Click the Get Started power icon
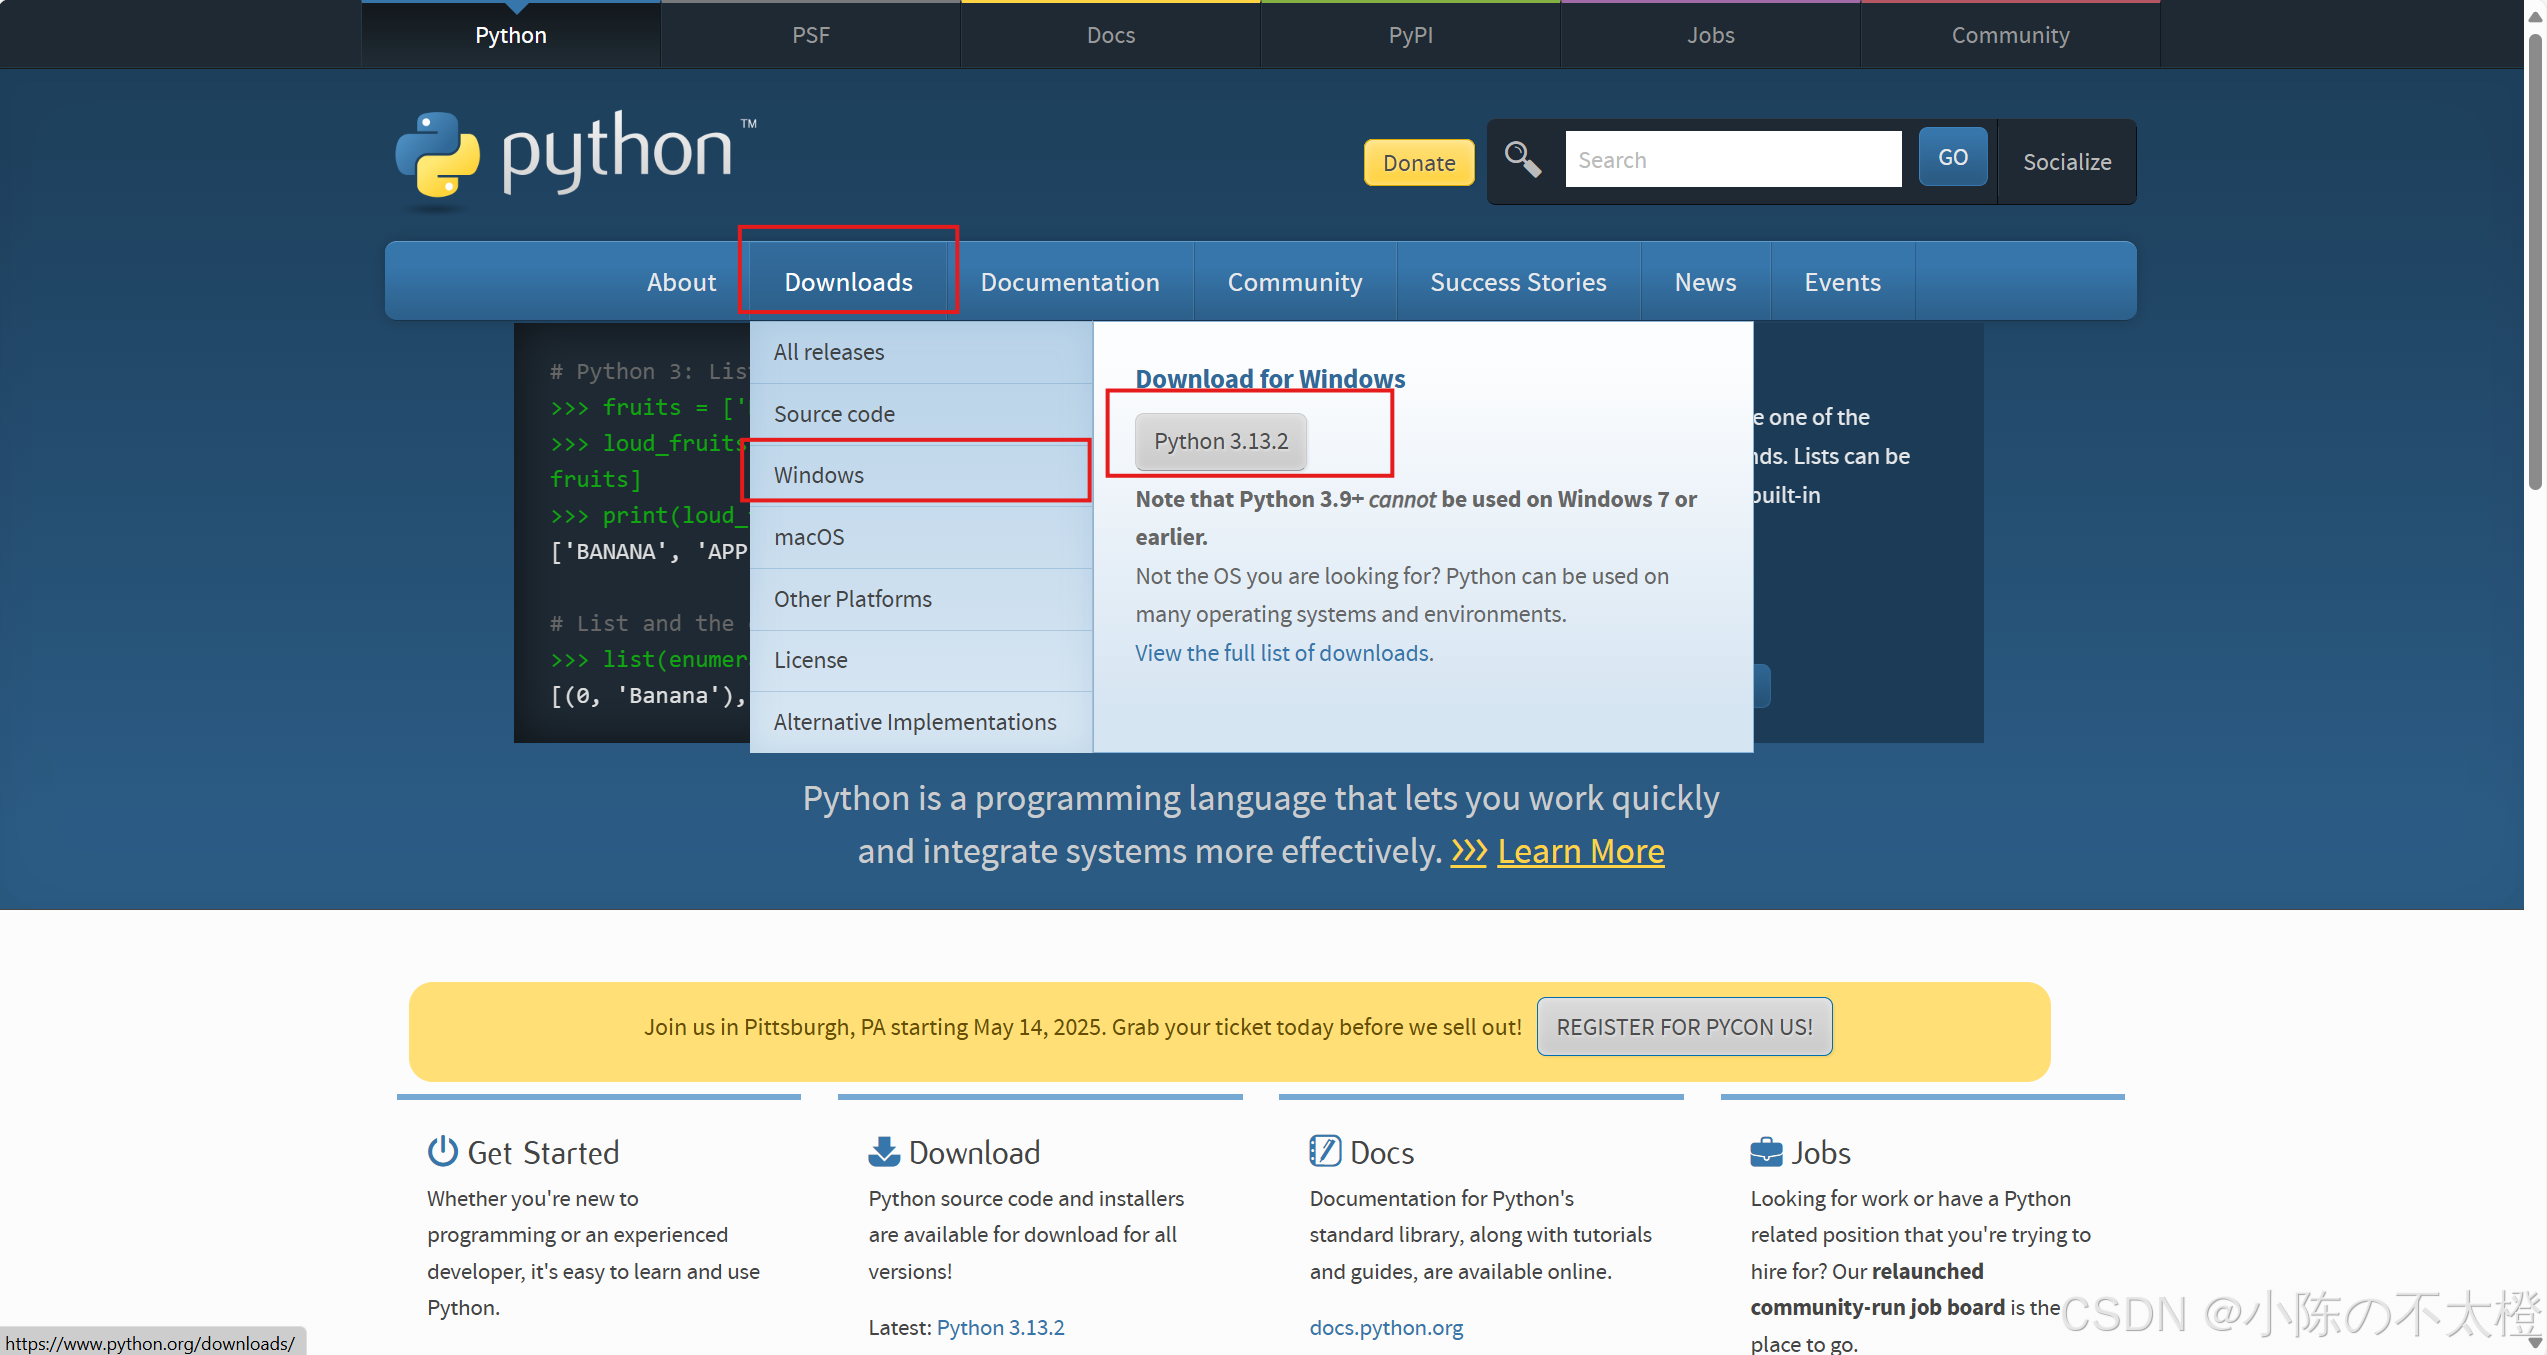The height and width of the screenshot is (1355, 2547). tap(442, 1152)
